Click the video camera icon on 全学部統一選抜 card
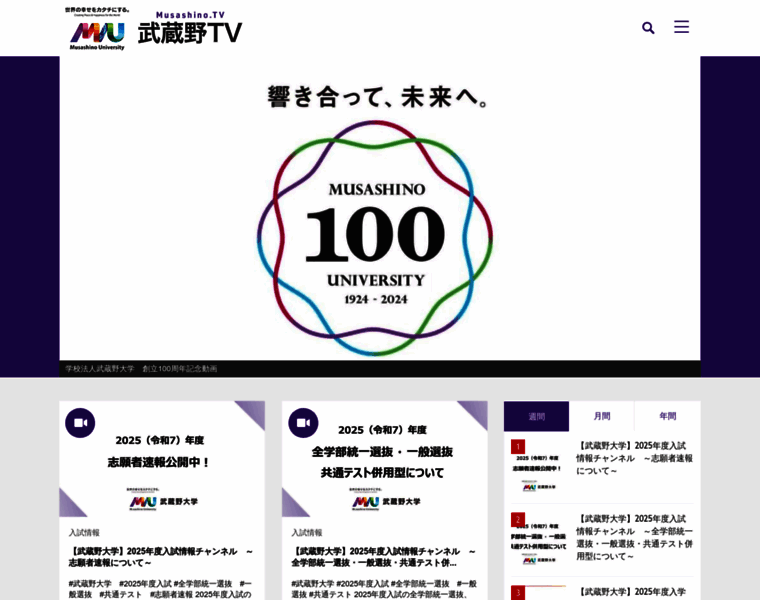The image size is (760, 600). 303,423
